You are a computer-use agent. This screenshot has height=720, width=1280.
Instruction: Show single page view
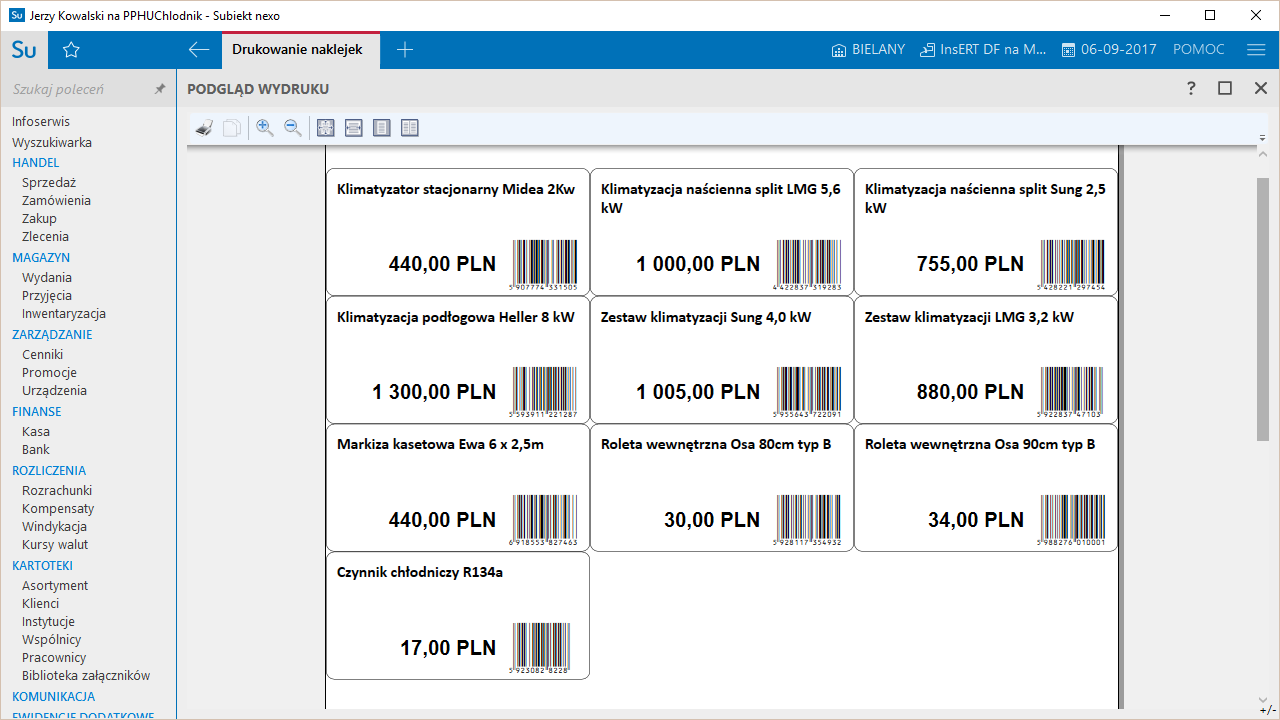[381, 128]
